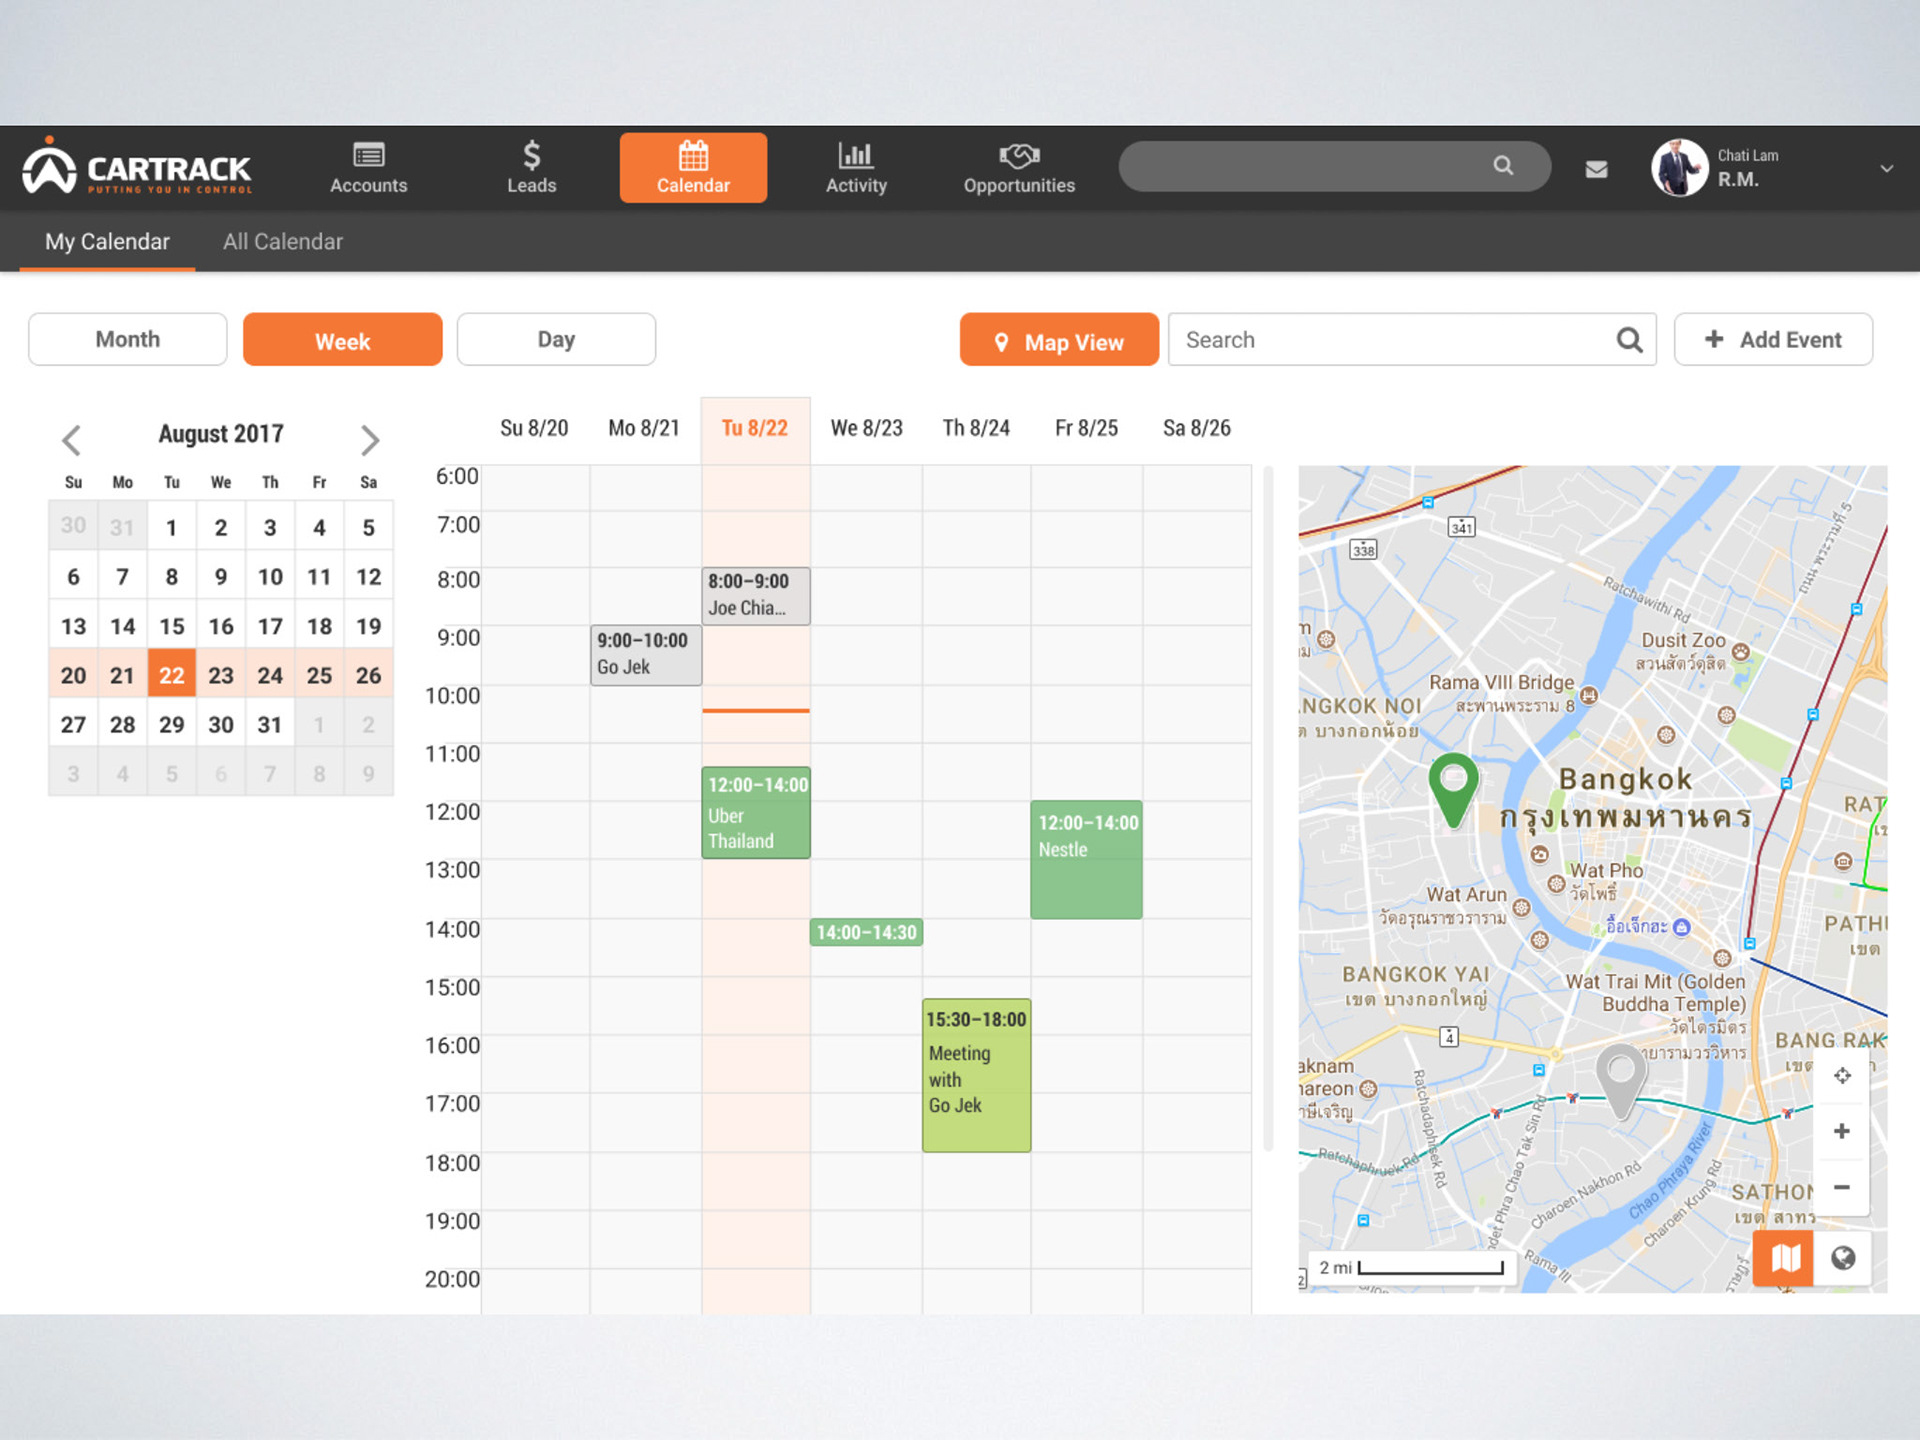Click the Sa 8/26 column header
Screen dimensions: 1920x1440
pyautogui.click(x=1196, y=428)
